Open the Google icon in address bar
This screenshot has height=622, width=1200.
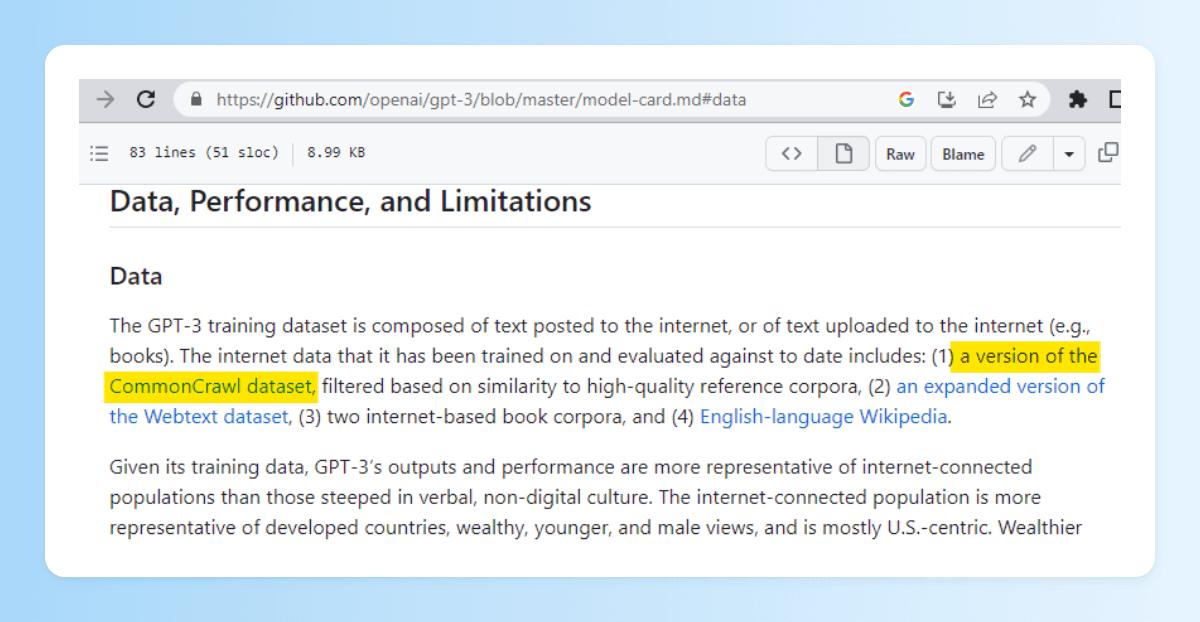point(906,100)
